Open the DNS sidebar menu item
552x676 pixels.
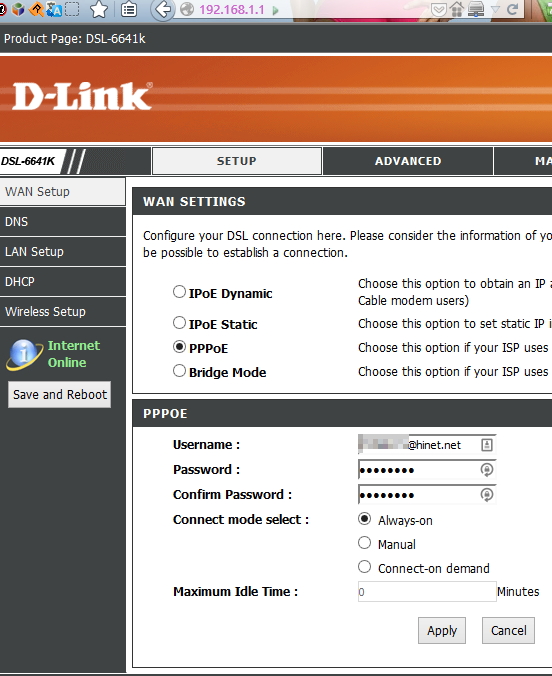coord(63,222)
